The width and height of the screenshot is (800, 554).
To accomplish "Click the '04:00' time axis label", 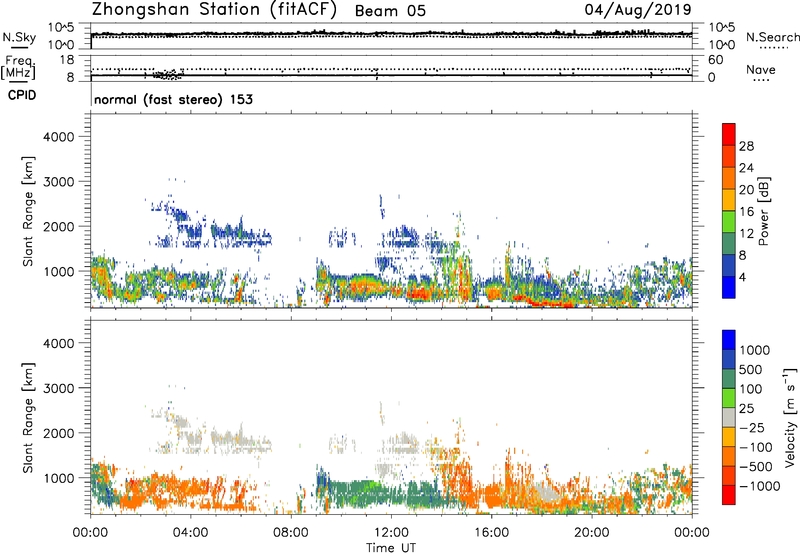I will coord(190,533).
